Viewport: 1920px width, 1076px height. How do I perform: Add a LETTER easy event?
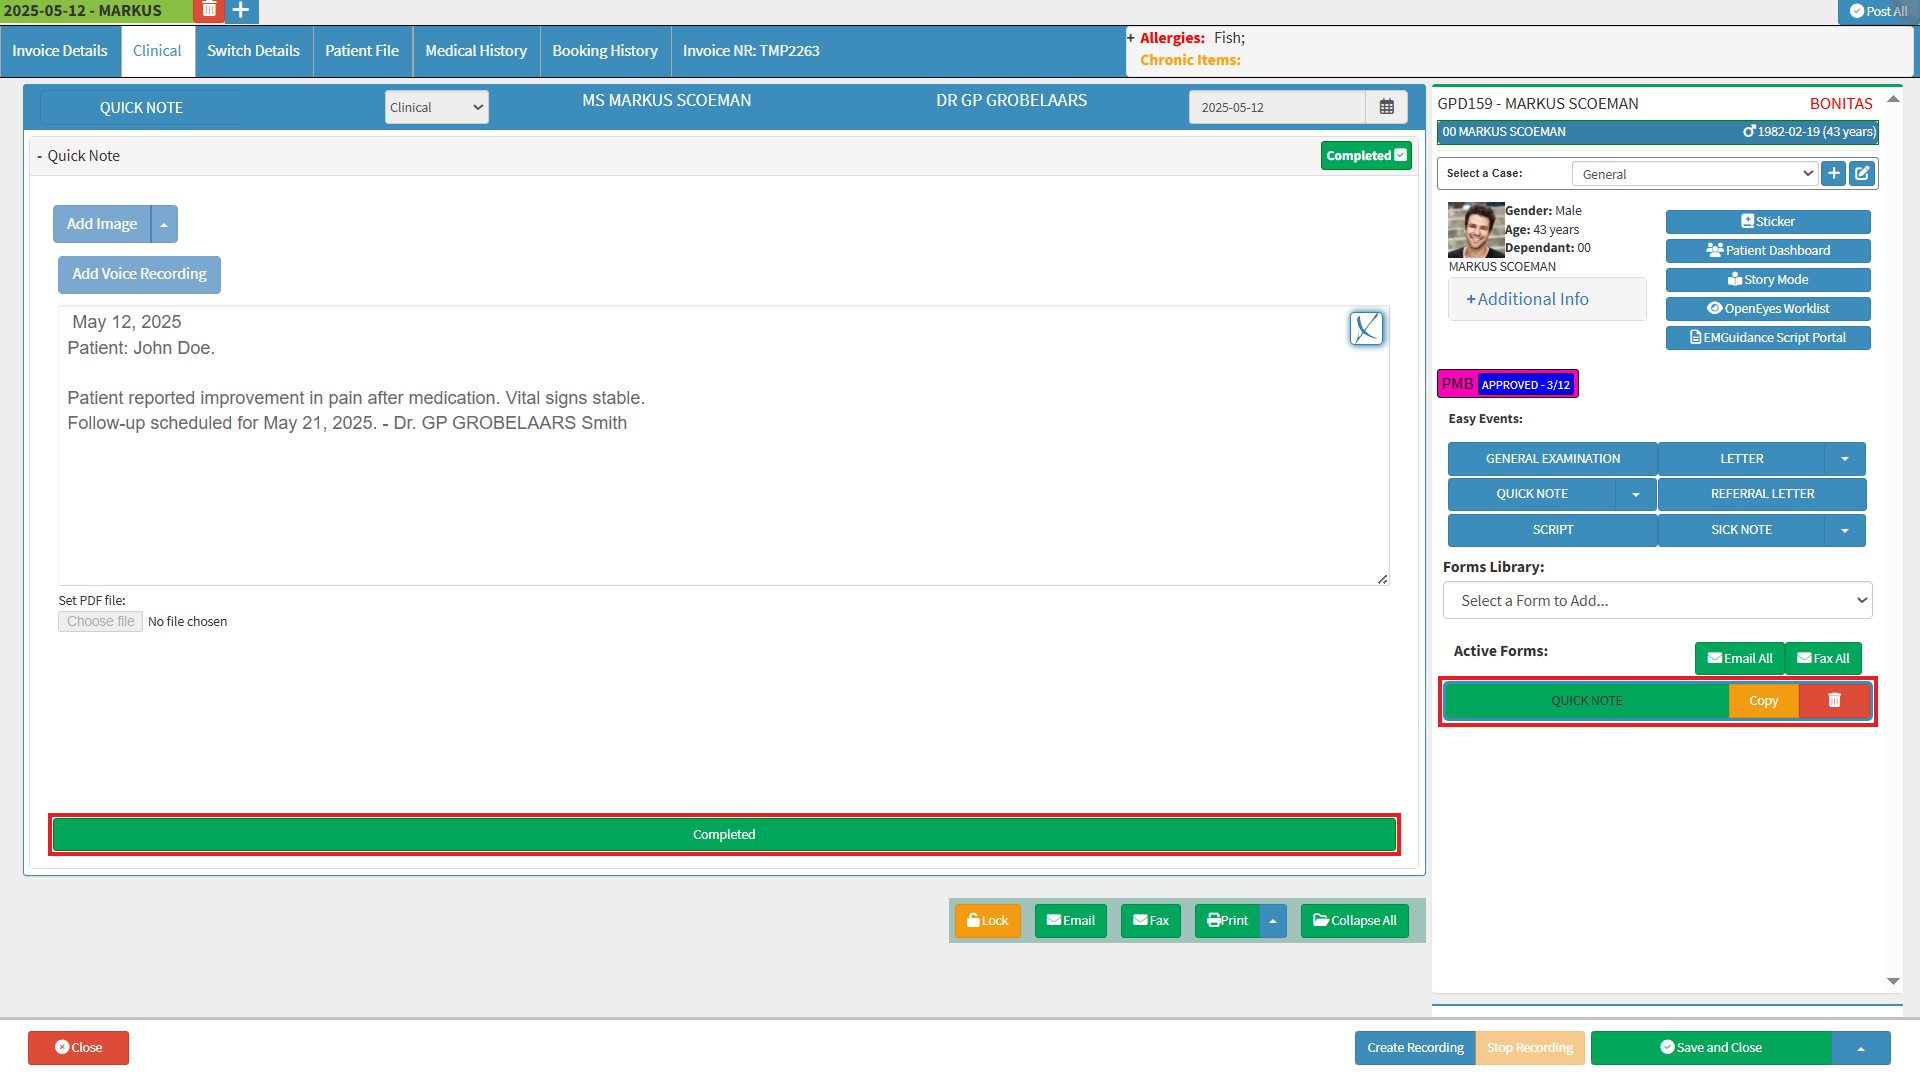(1742, 459)
